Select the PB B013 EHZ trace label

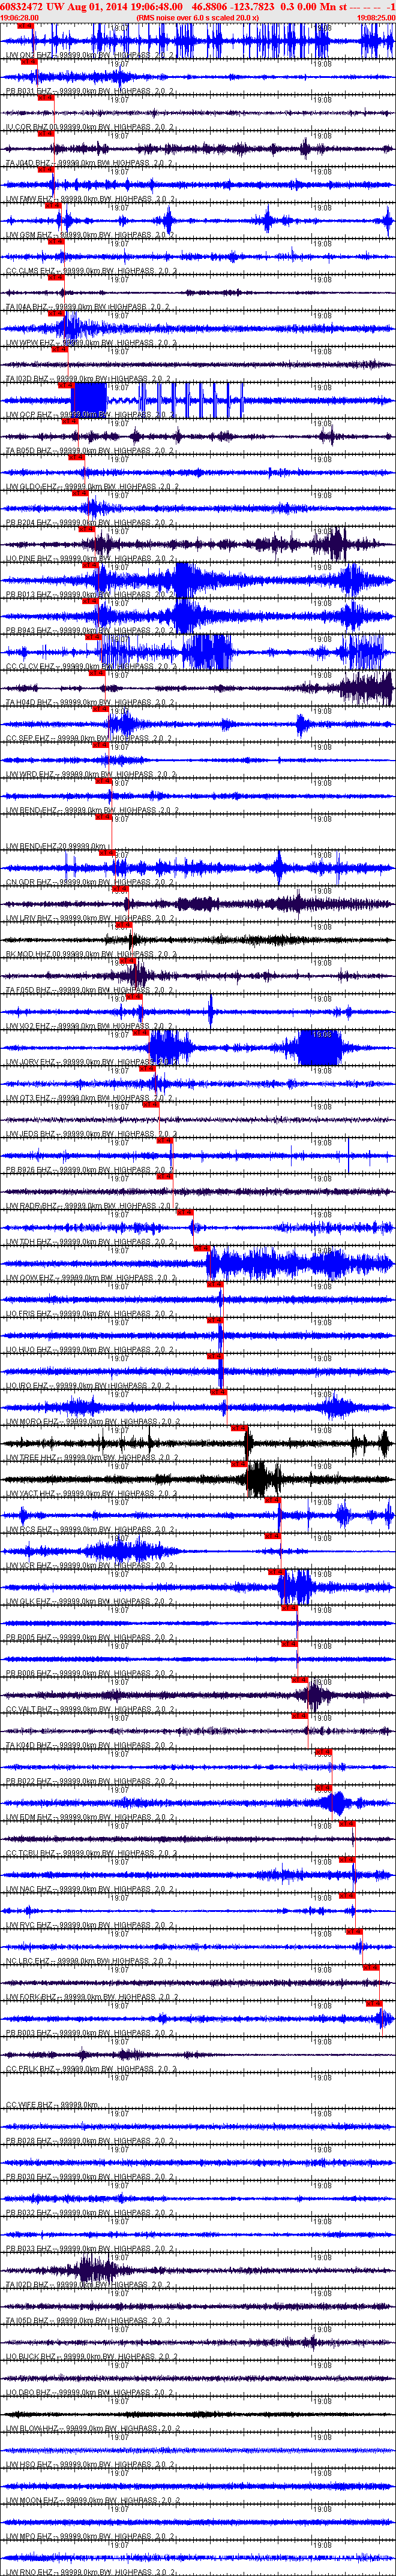click(91, 595)
